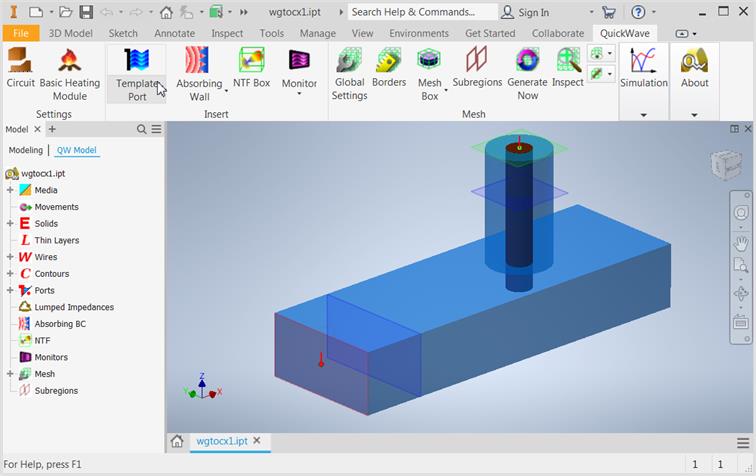This screenshot has height=476, width=756.
Task: Select Thin Layers in the tree
Action: 57,240
